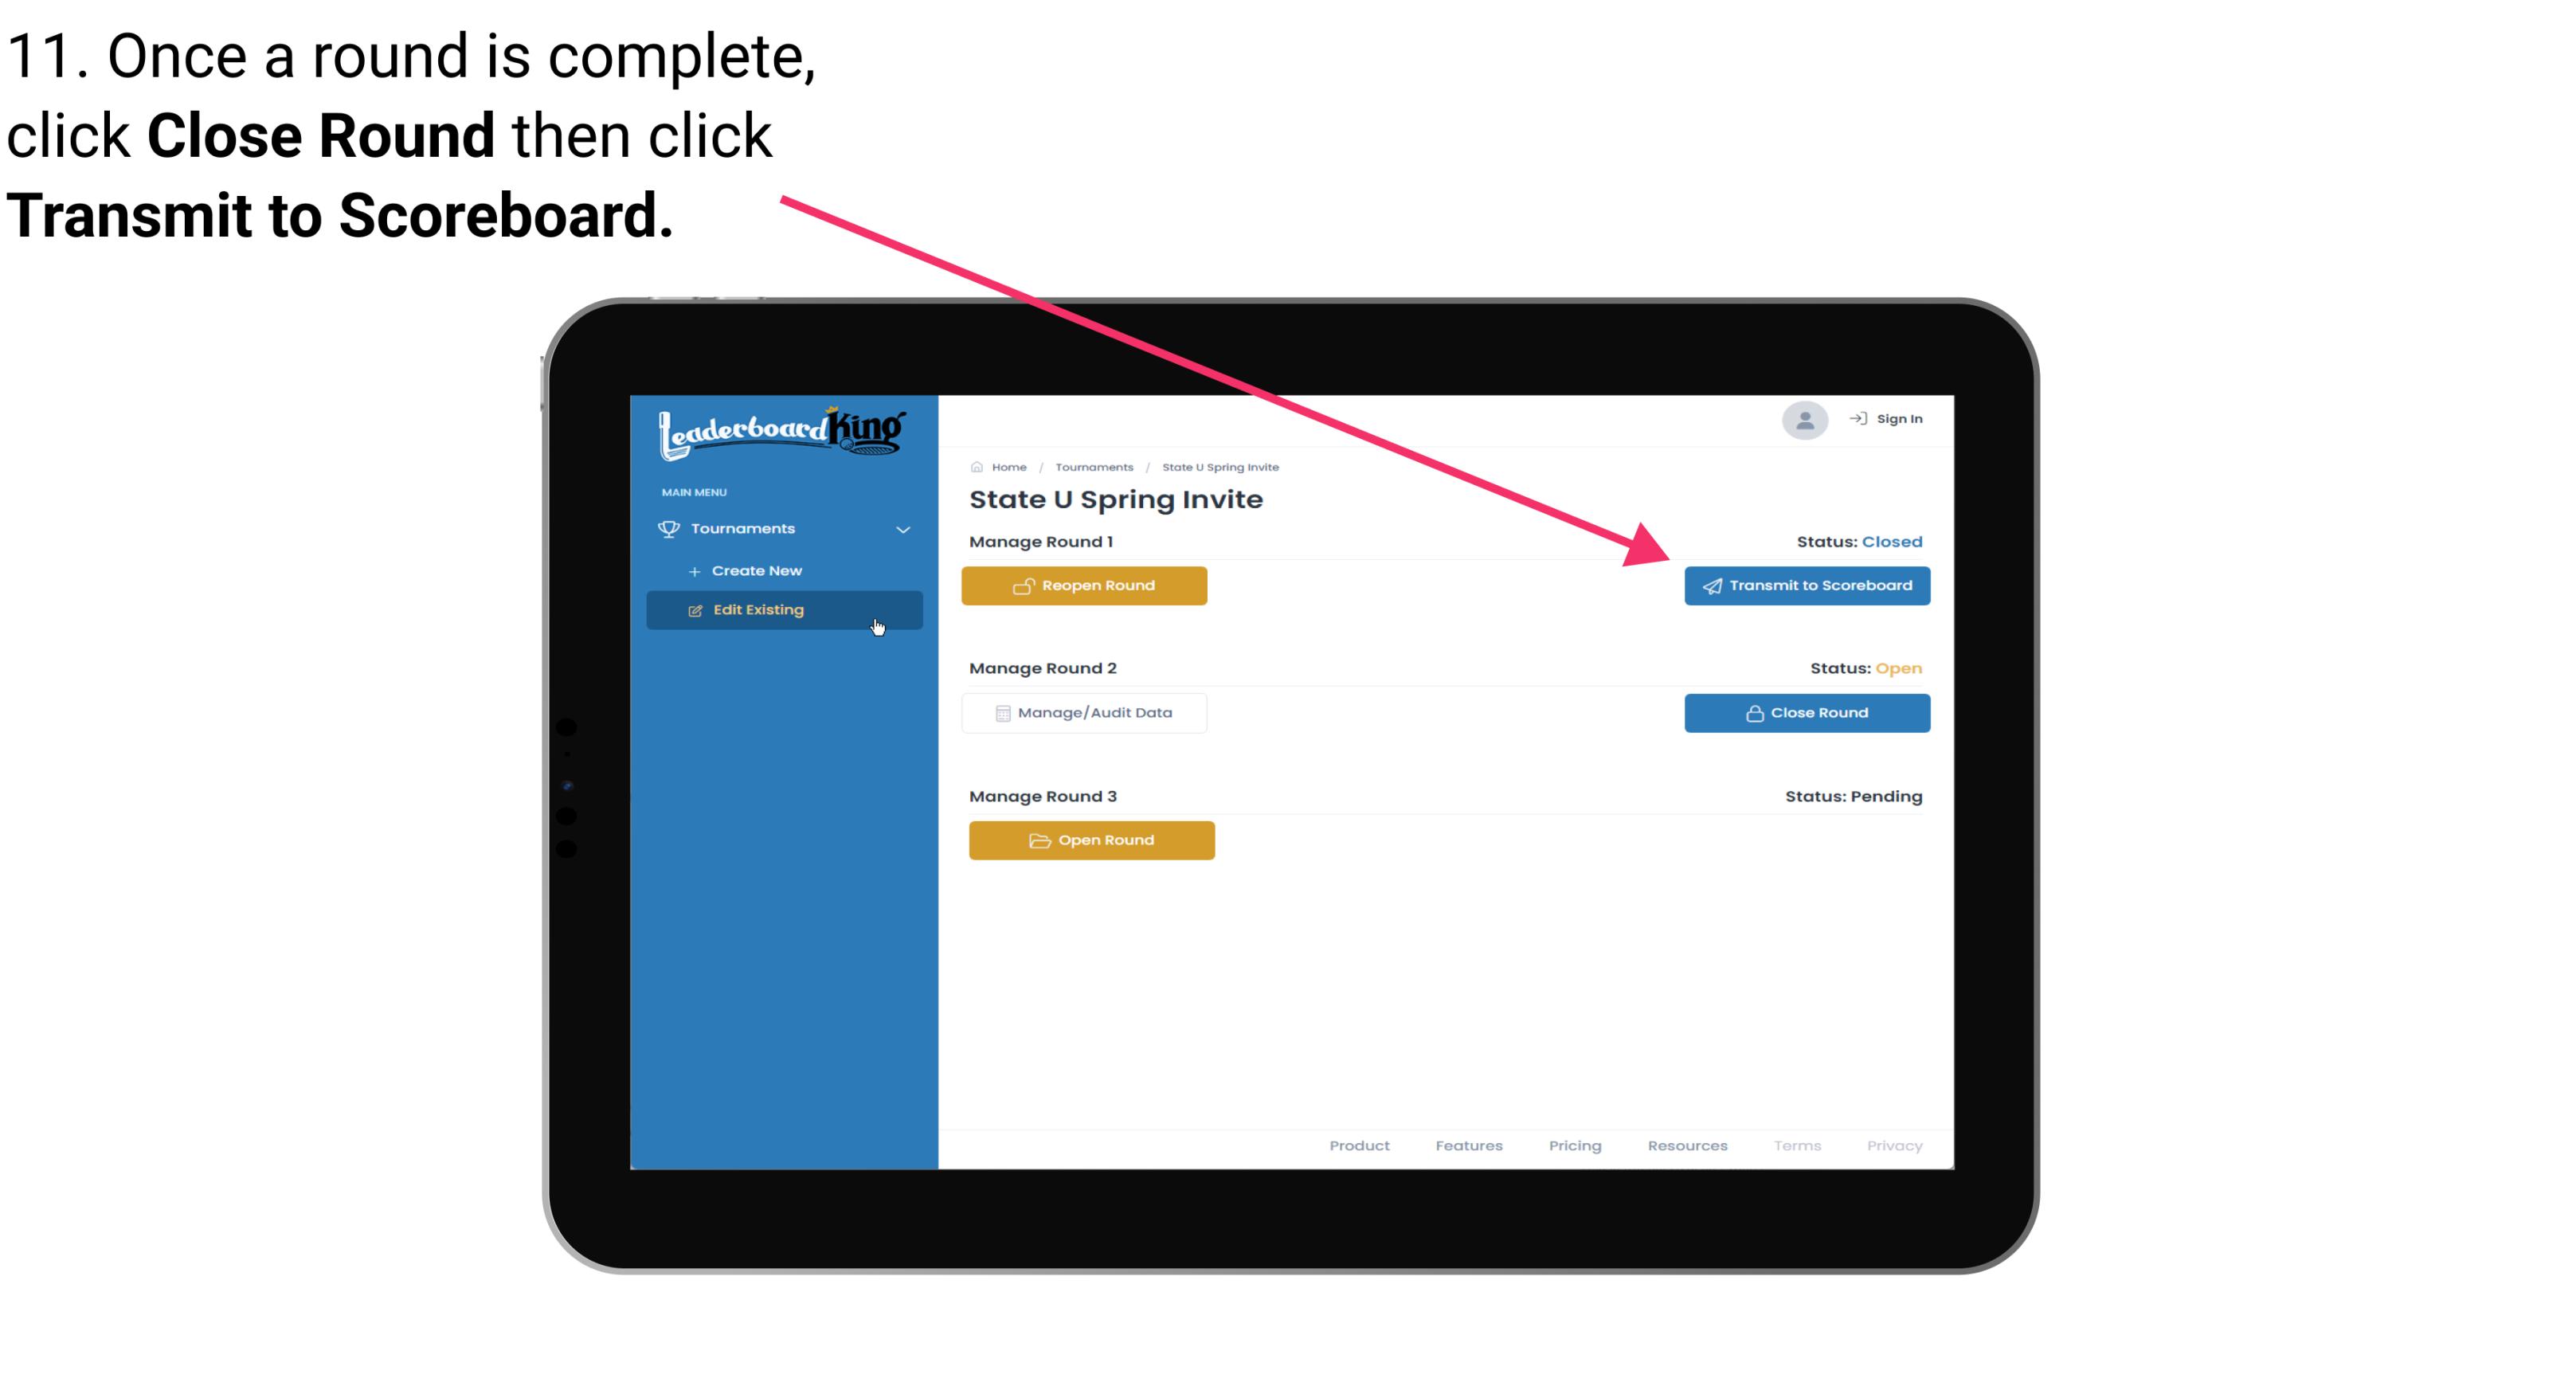Click the Reopen Round icon
The width and height of the screenshot is (2576, 1386).
(1024, 584)
